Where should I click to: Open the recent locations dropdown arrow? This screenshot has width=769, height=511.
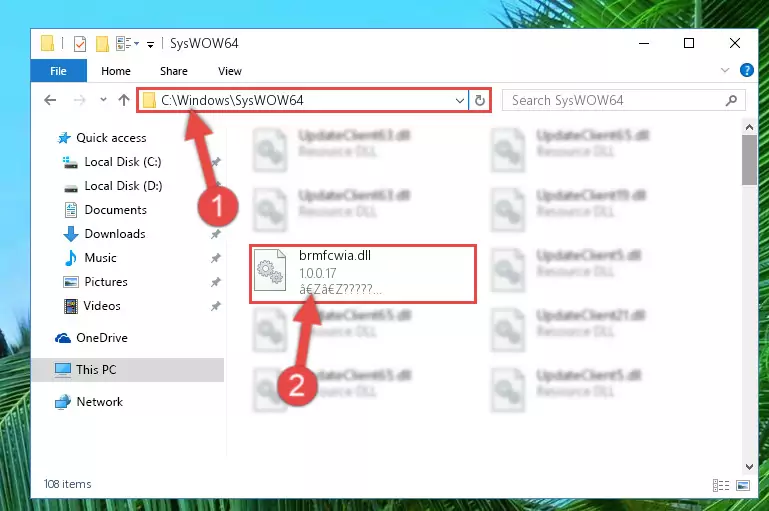coord(103,100)
